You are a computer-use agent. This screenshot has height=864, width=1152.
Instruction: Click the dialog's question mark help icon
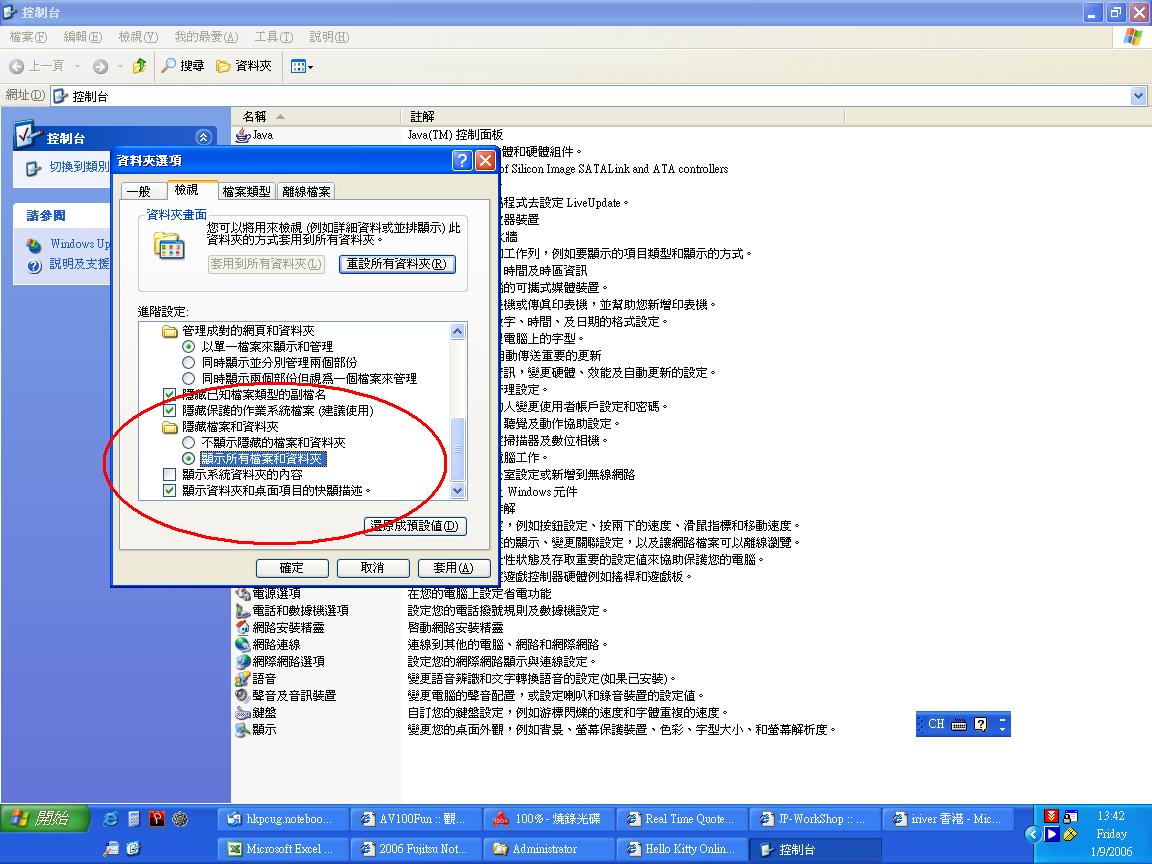(x=461, y=161)
